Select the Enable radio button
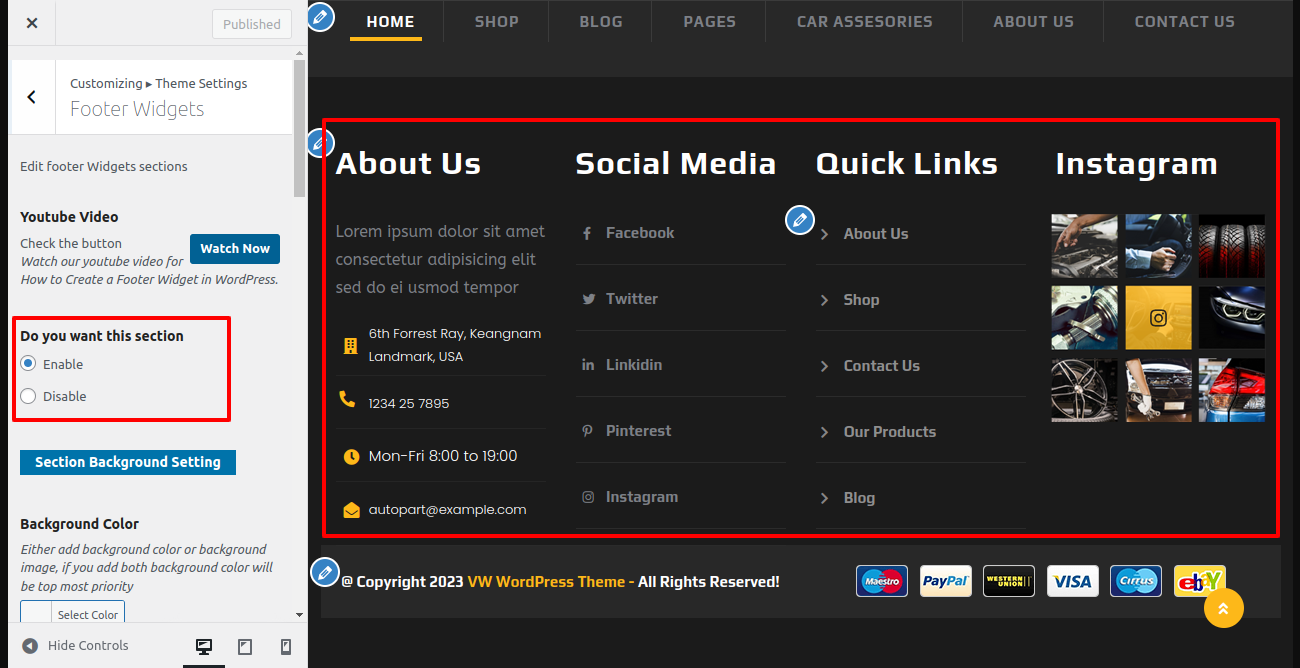1300x668 pixels. point(28,364)
